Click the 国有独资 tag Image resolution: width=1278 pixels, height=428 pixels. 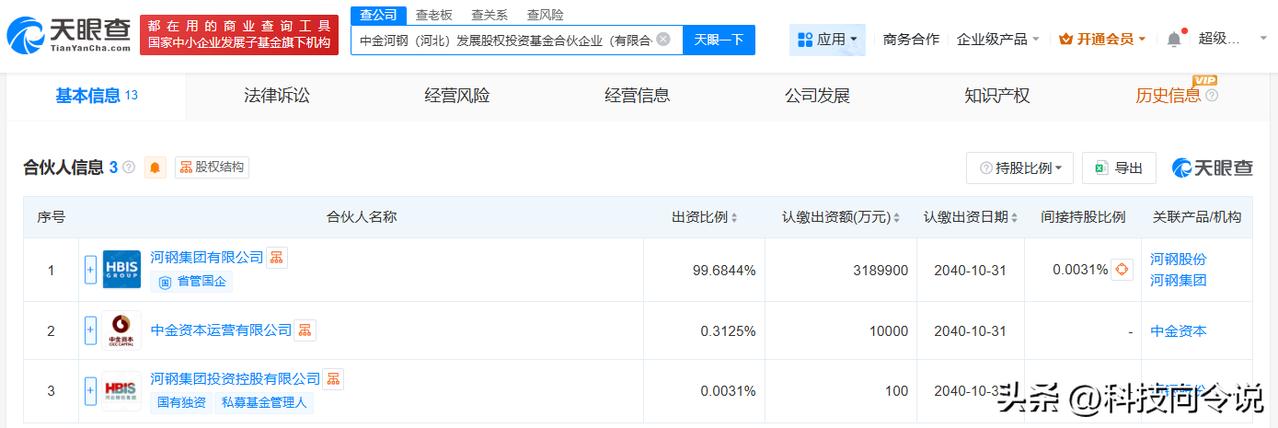(181, 403)
